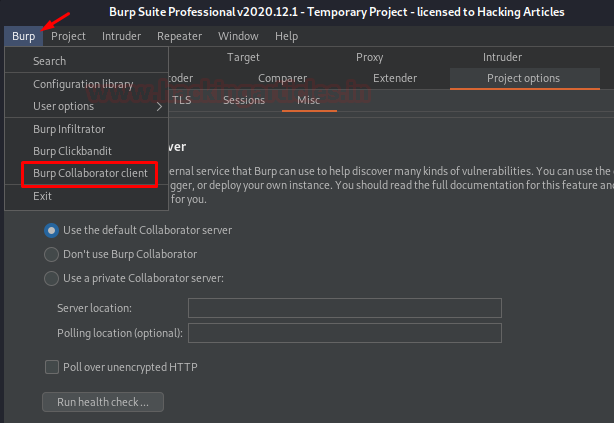614x423 pixels.
Task: Open the Help menu
Action: pyautogui.click(x=286, y=36)
